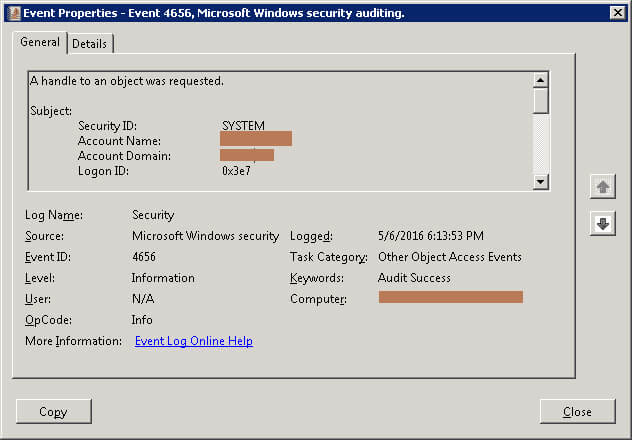
Task: Click the description scrollbar down arrow
Action: click(x=540, y=181)
